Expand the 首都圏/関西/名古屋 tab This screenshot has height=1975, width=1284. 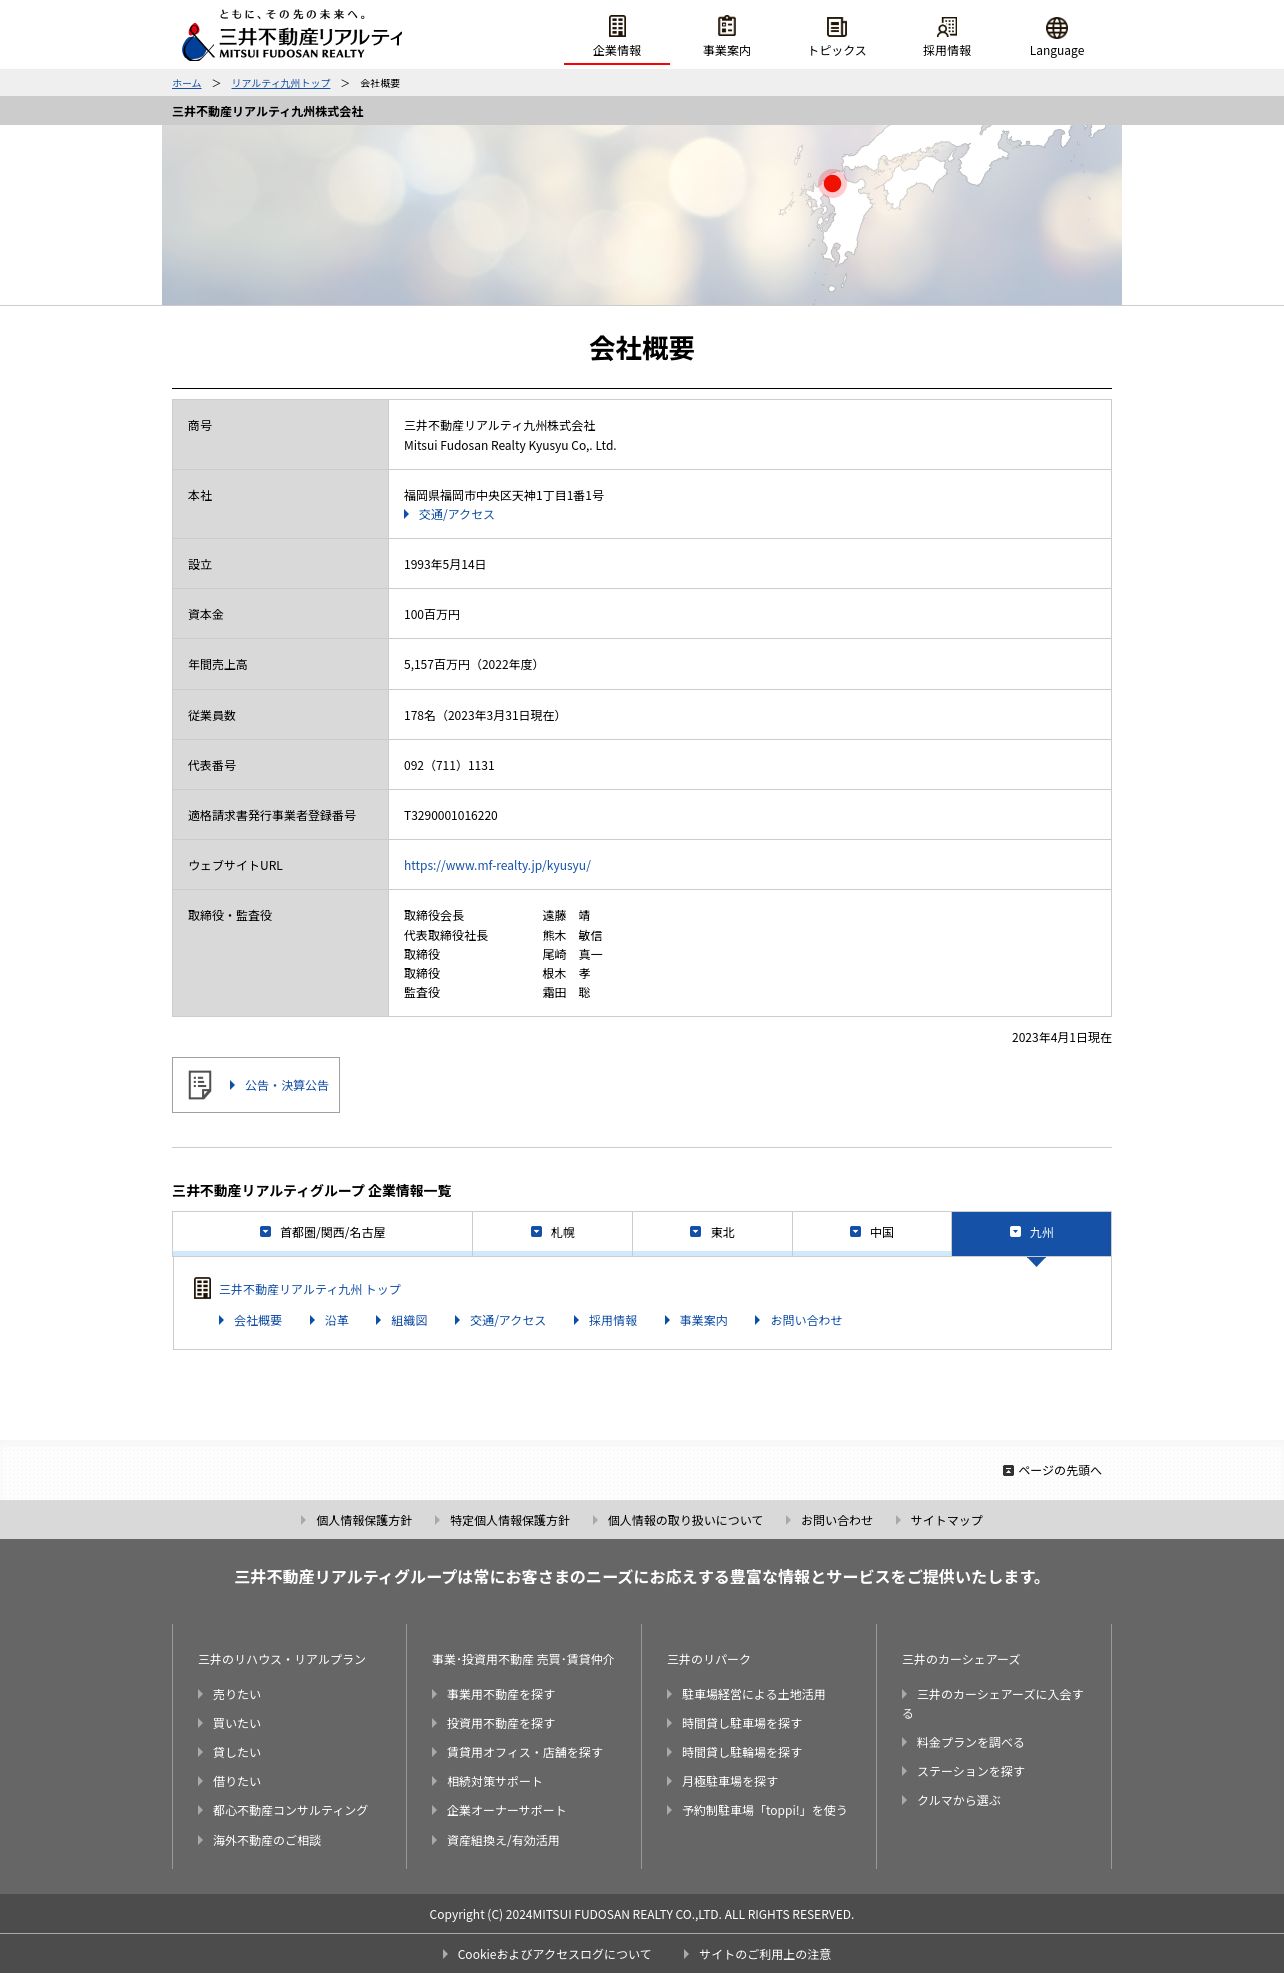[x=322, y=1233]
